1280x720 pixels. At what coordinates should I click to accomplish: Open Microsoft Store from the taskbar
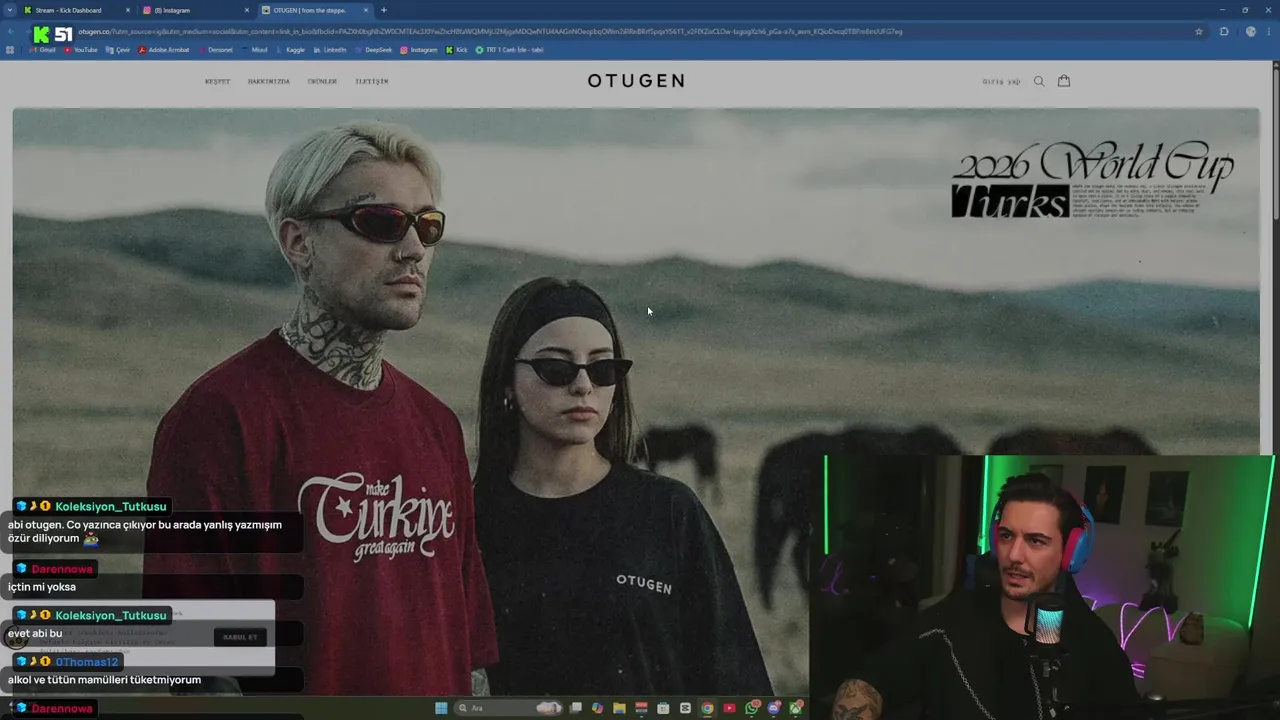[x=663, y=708]
